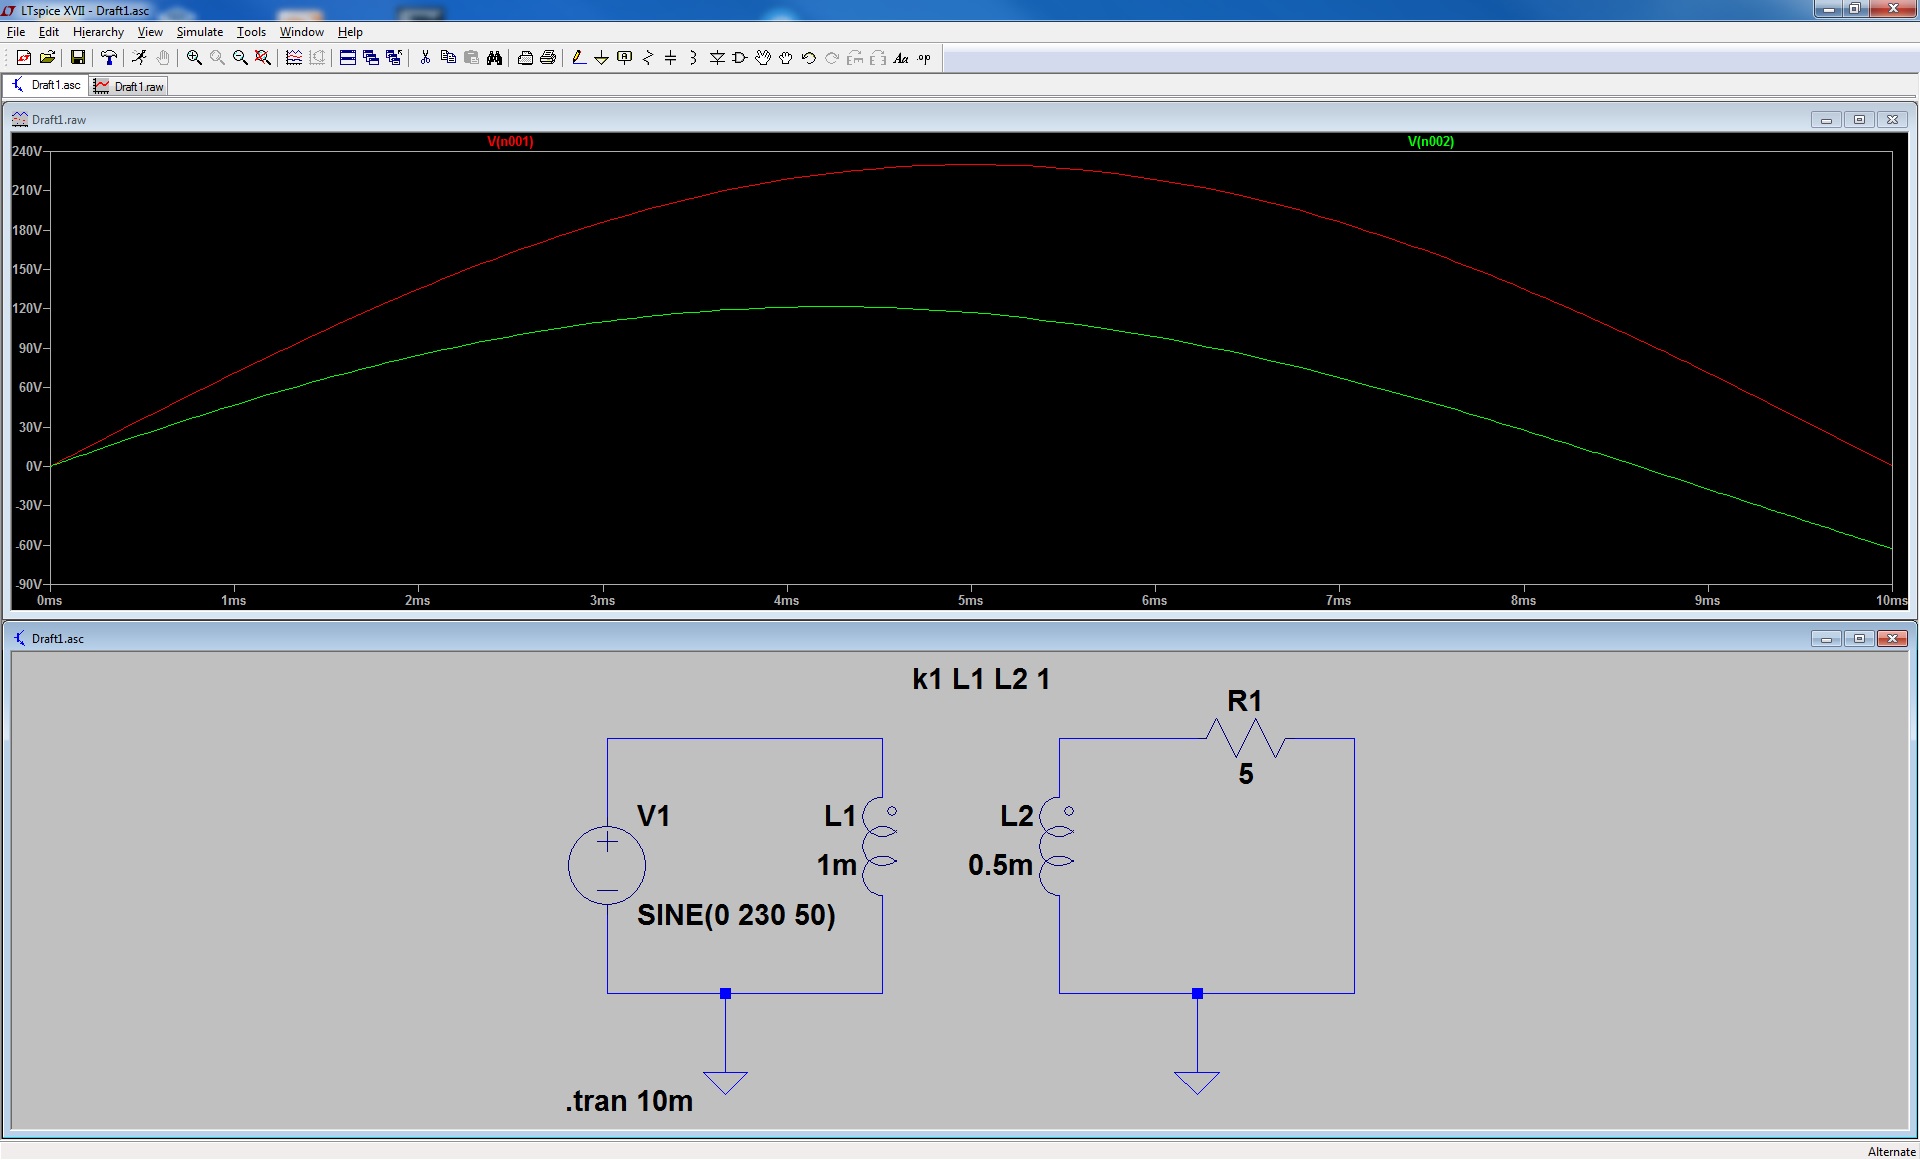
Task: Click the New Schematic toolbar icon
Action: [23, 58]
